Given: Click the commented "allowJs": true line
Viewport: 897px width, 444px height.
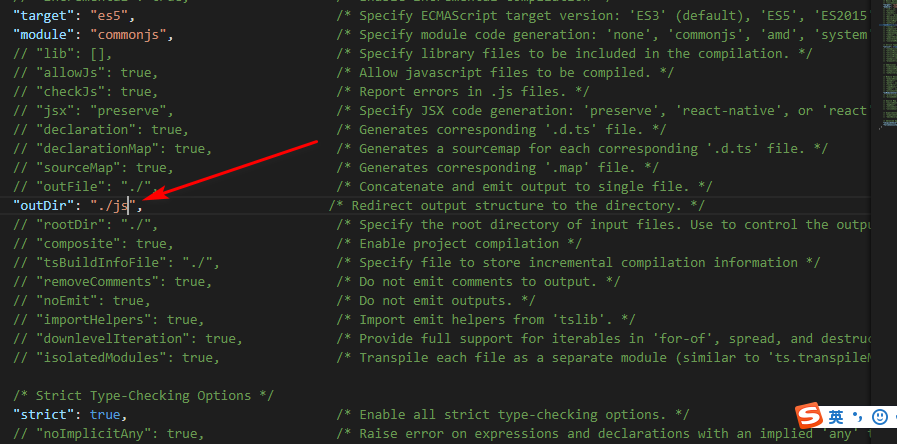Looking at the screenshot, I should click(86, 73).
